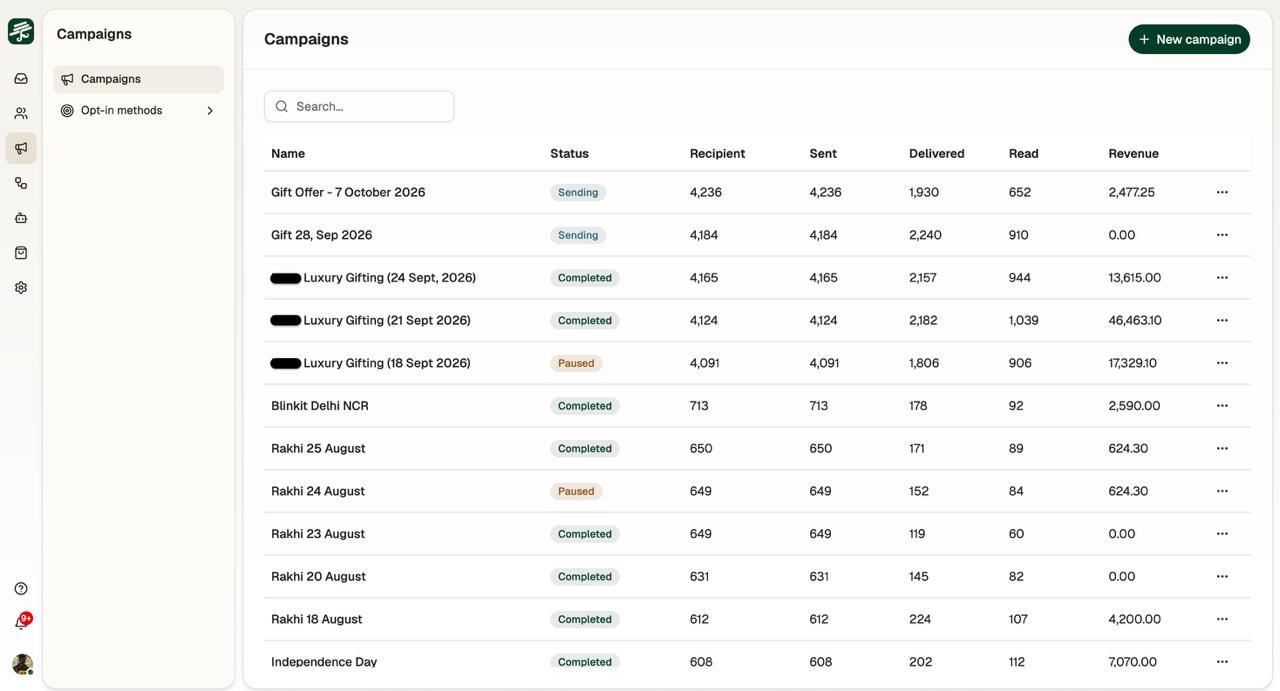This screenshot has height=691, width=1280.
Task: Click Sending status of Gift 28, Sep 2026
Action: pos(578,235)
